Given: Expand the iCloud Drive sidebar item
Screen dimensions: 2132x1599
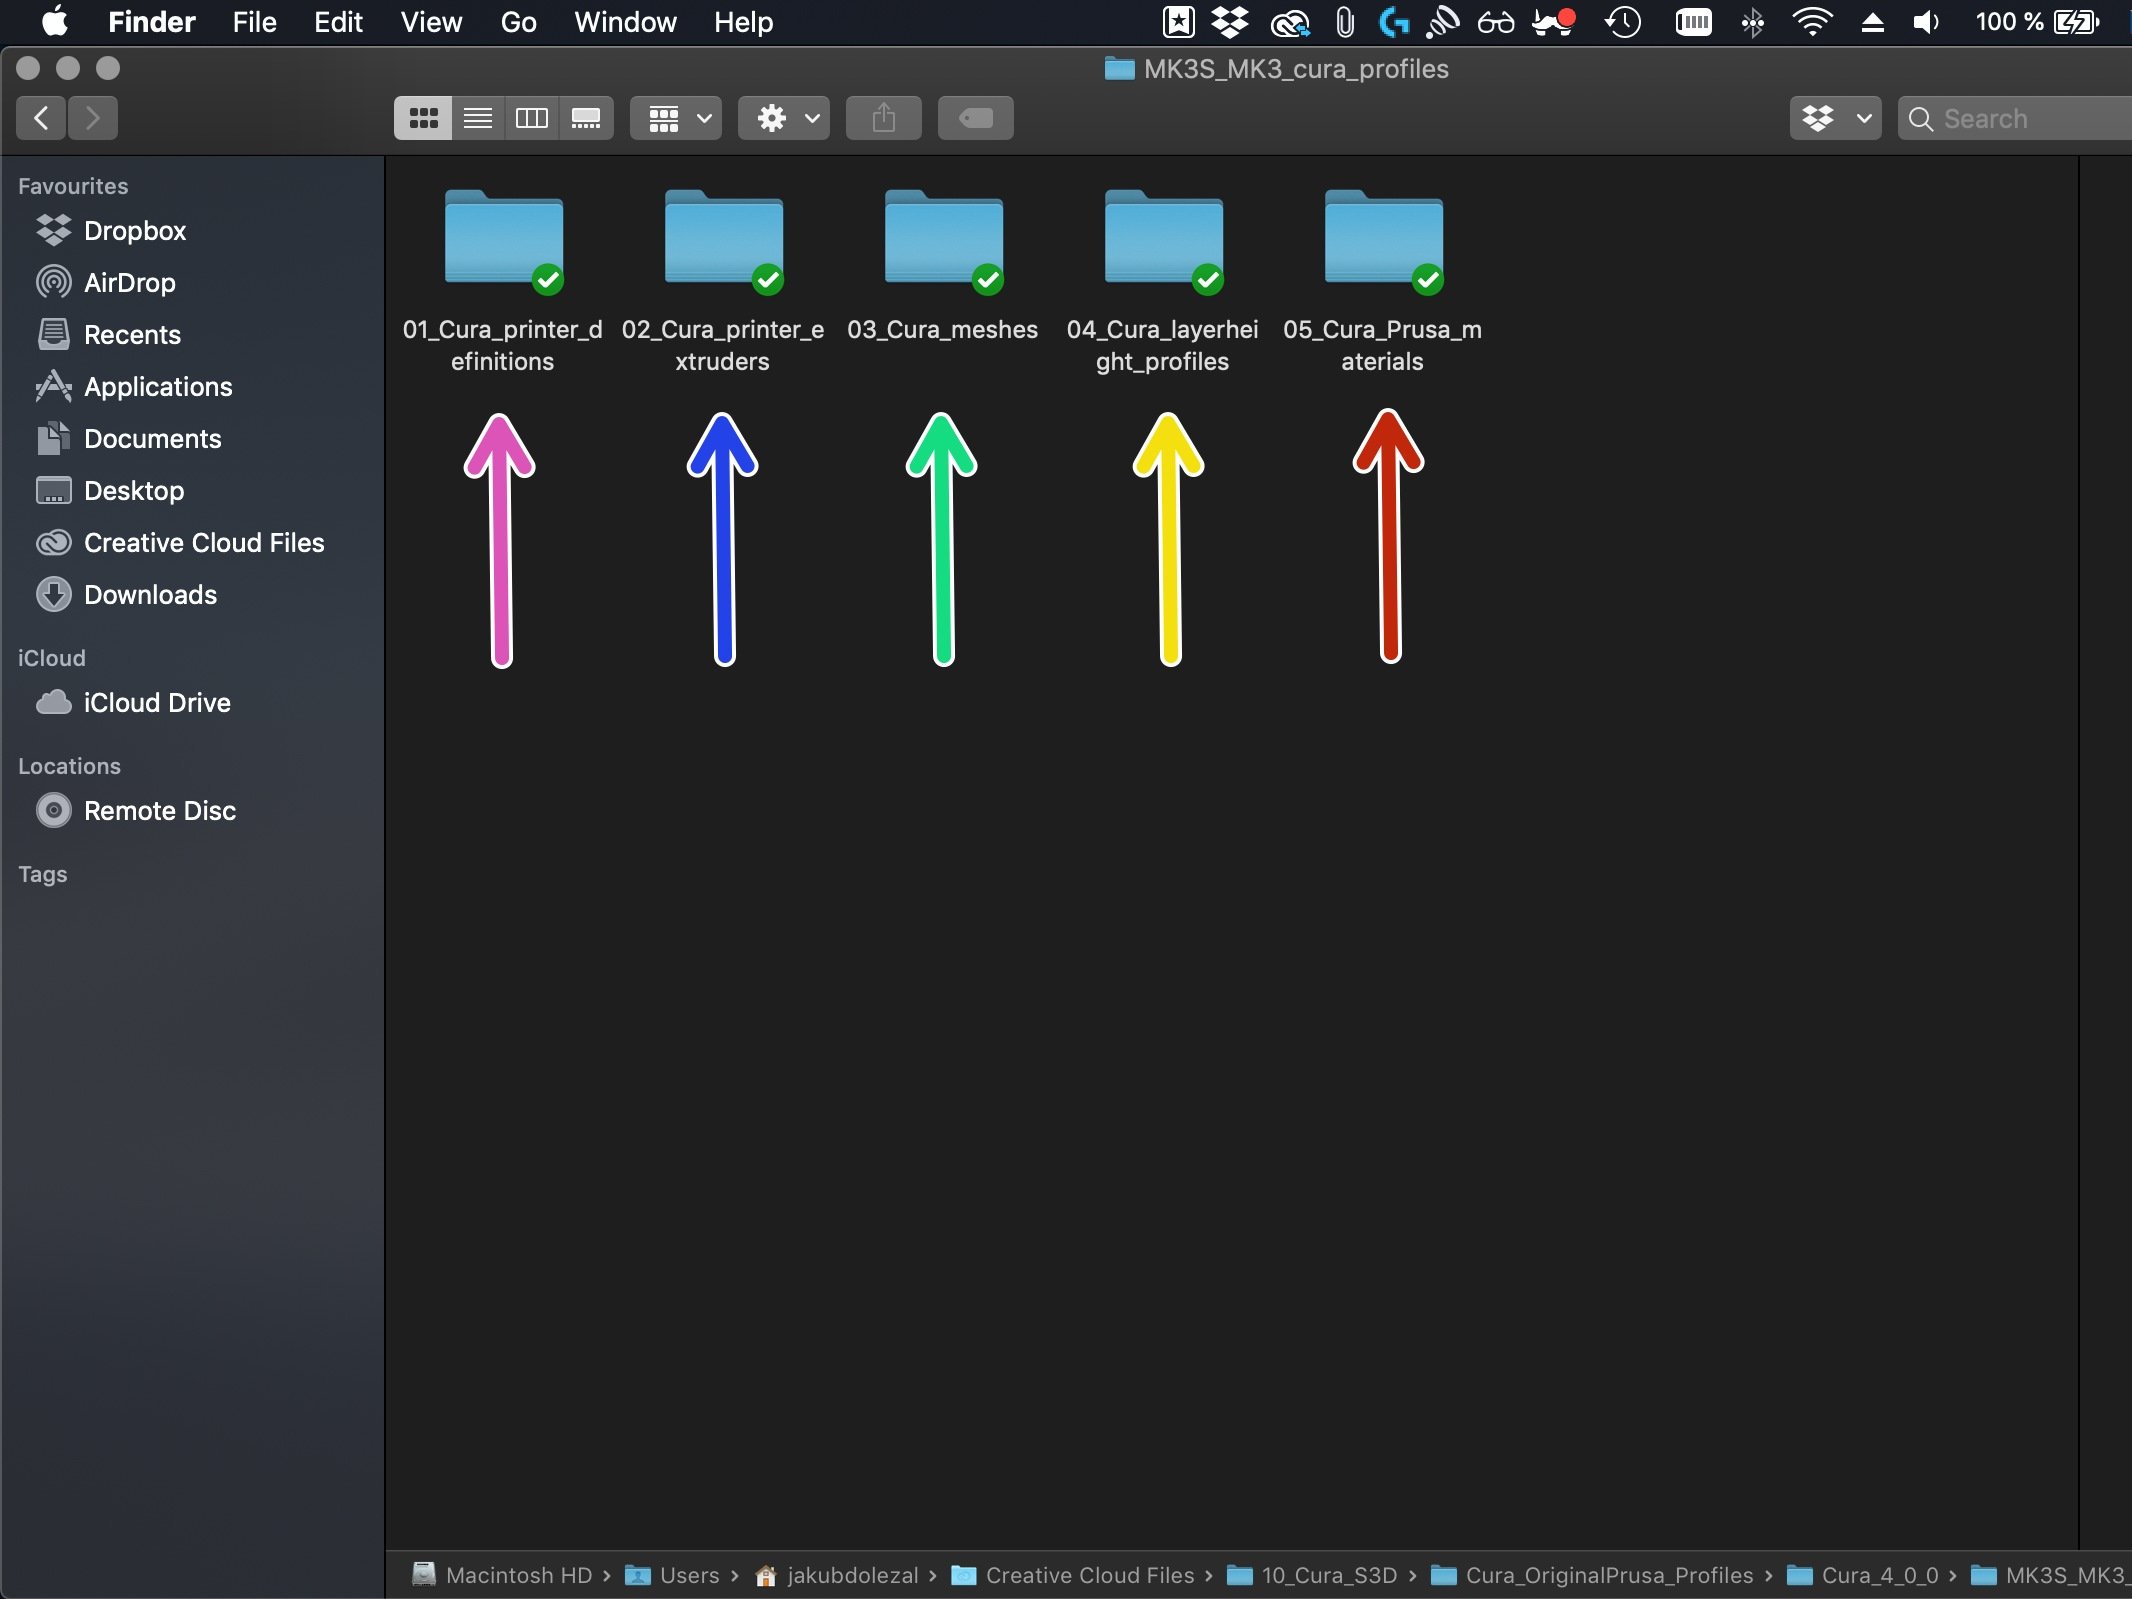Looking at the screenshot, I should point(158,702).
